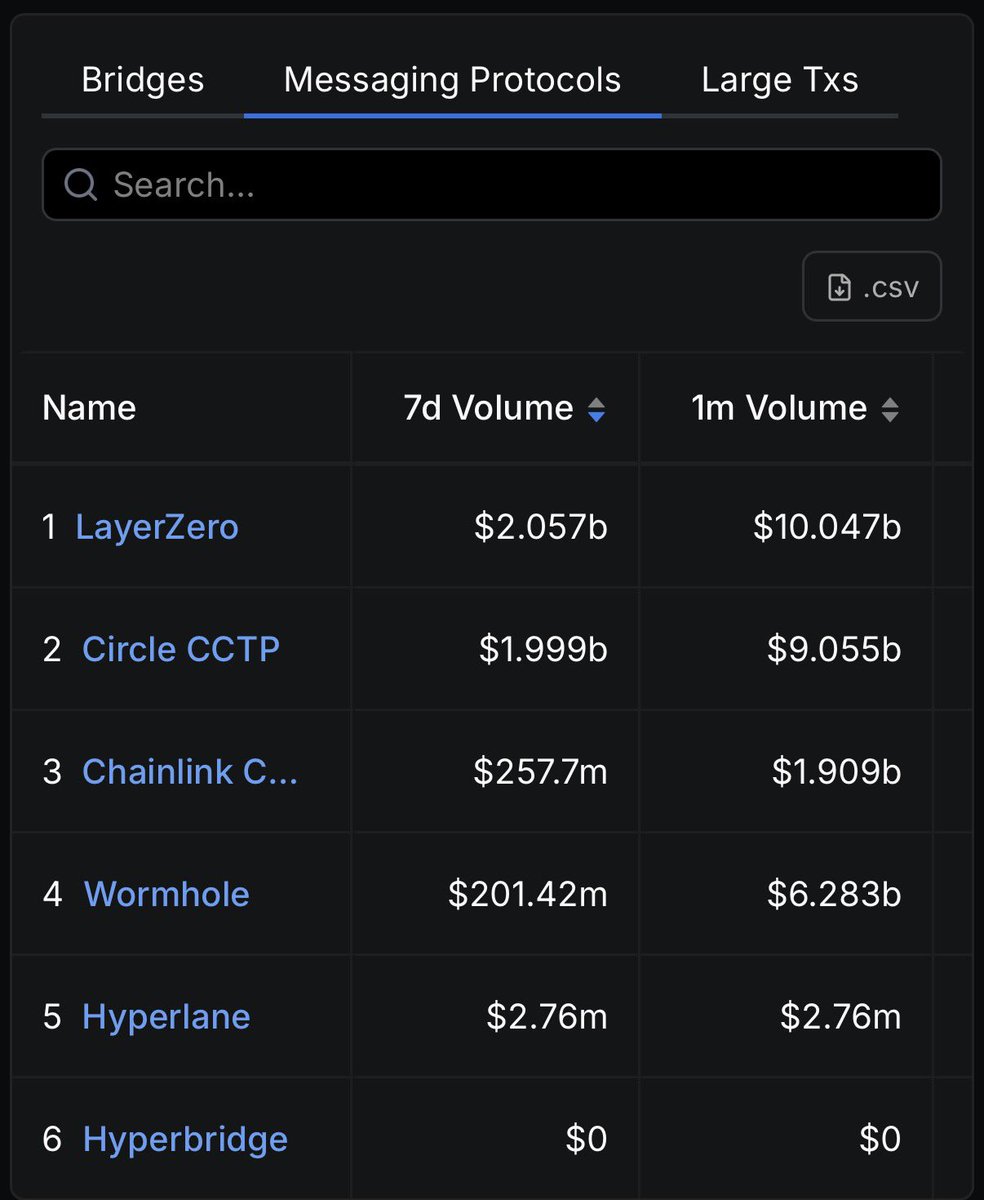Sort by 1m Volume arrows icon
Image resolution: width=984 pixels, height=1200 pixels.
point(890,409)
